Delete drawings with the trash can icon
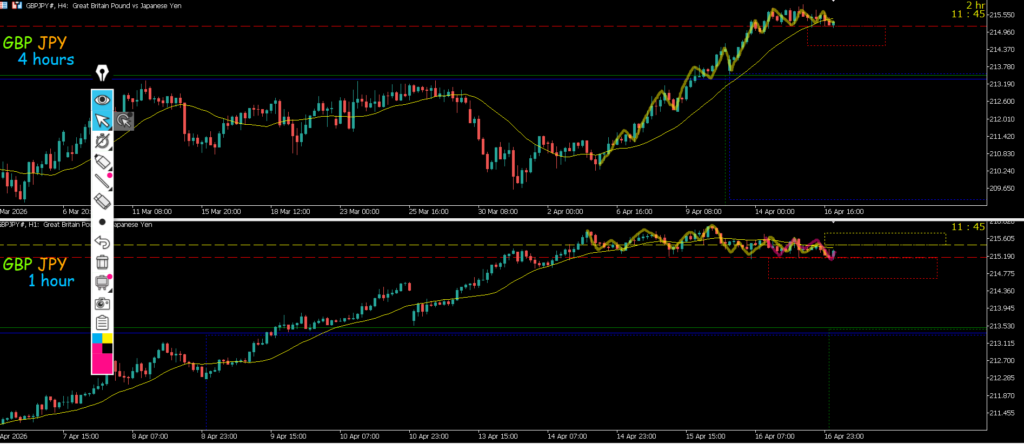 point(102,262)
